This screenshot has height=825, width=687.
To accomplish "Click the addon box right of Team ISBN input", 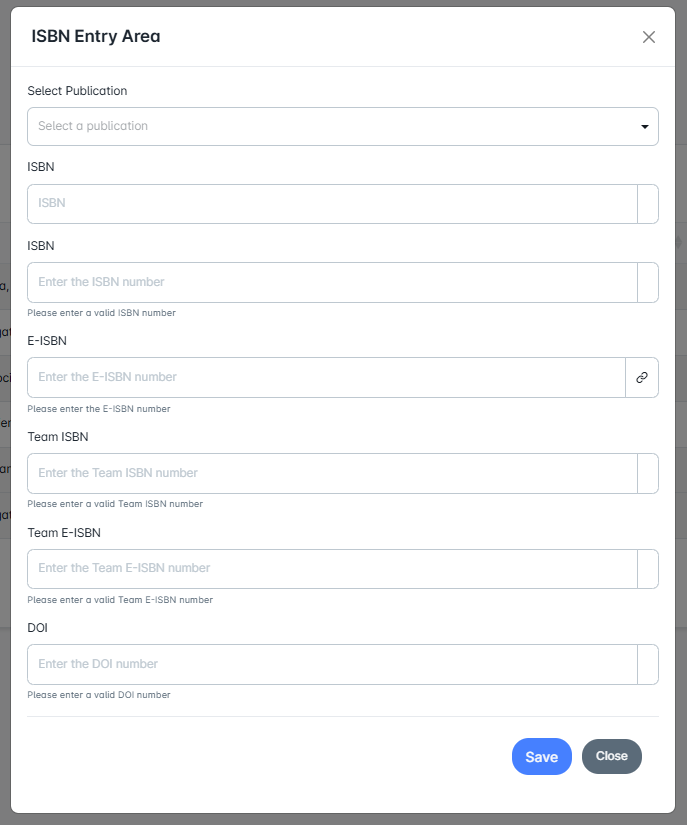I will pos(648,473).
